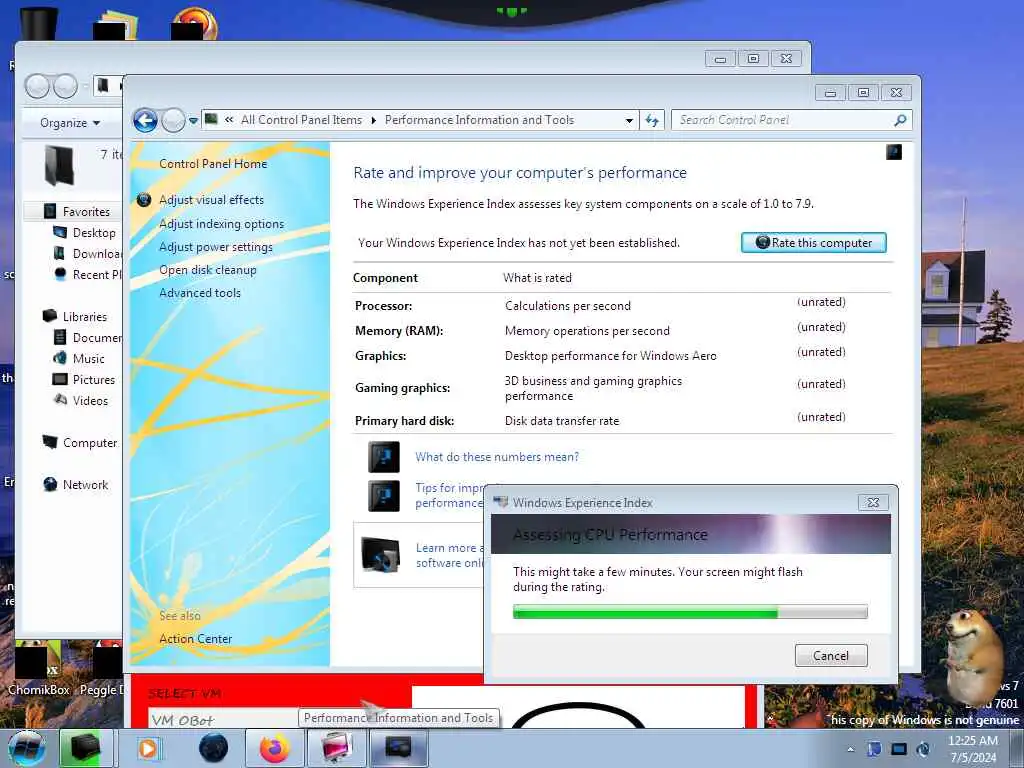Click 'All Control Panel Items' breadcrumb
The height and width of the screenshot is (768, 1024).
click(x=301, y=120)
